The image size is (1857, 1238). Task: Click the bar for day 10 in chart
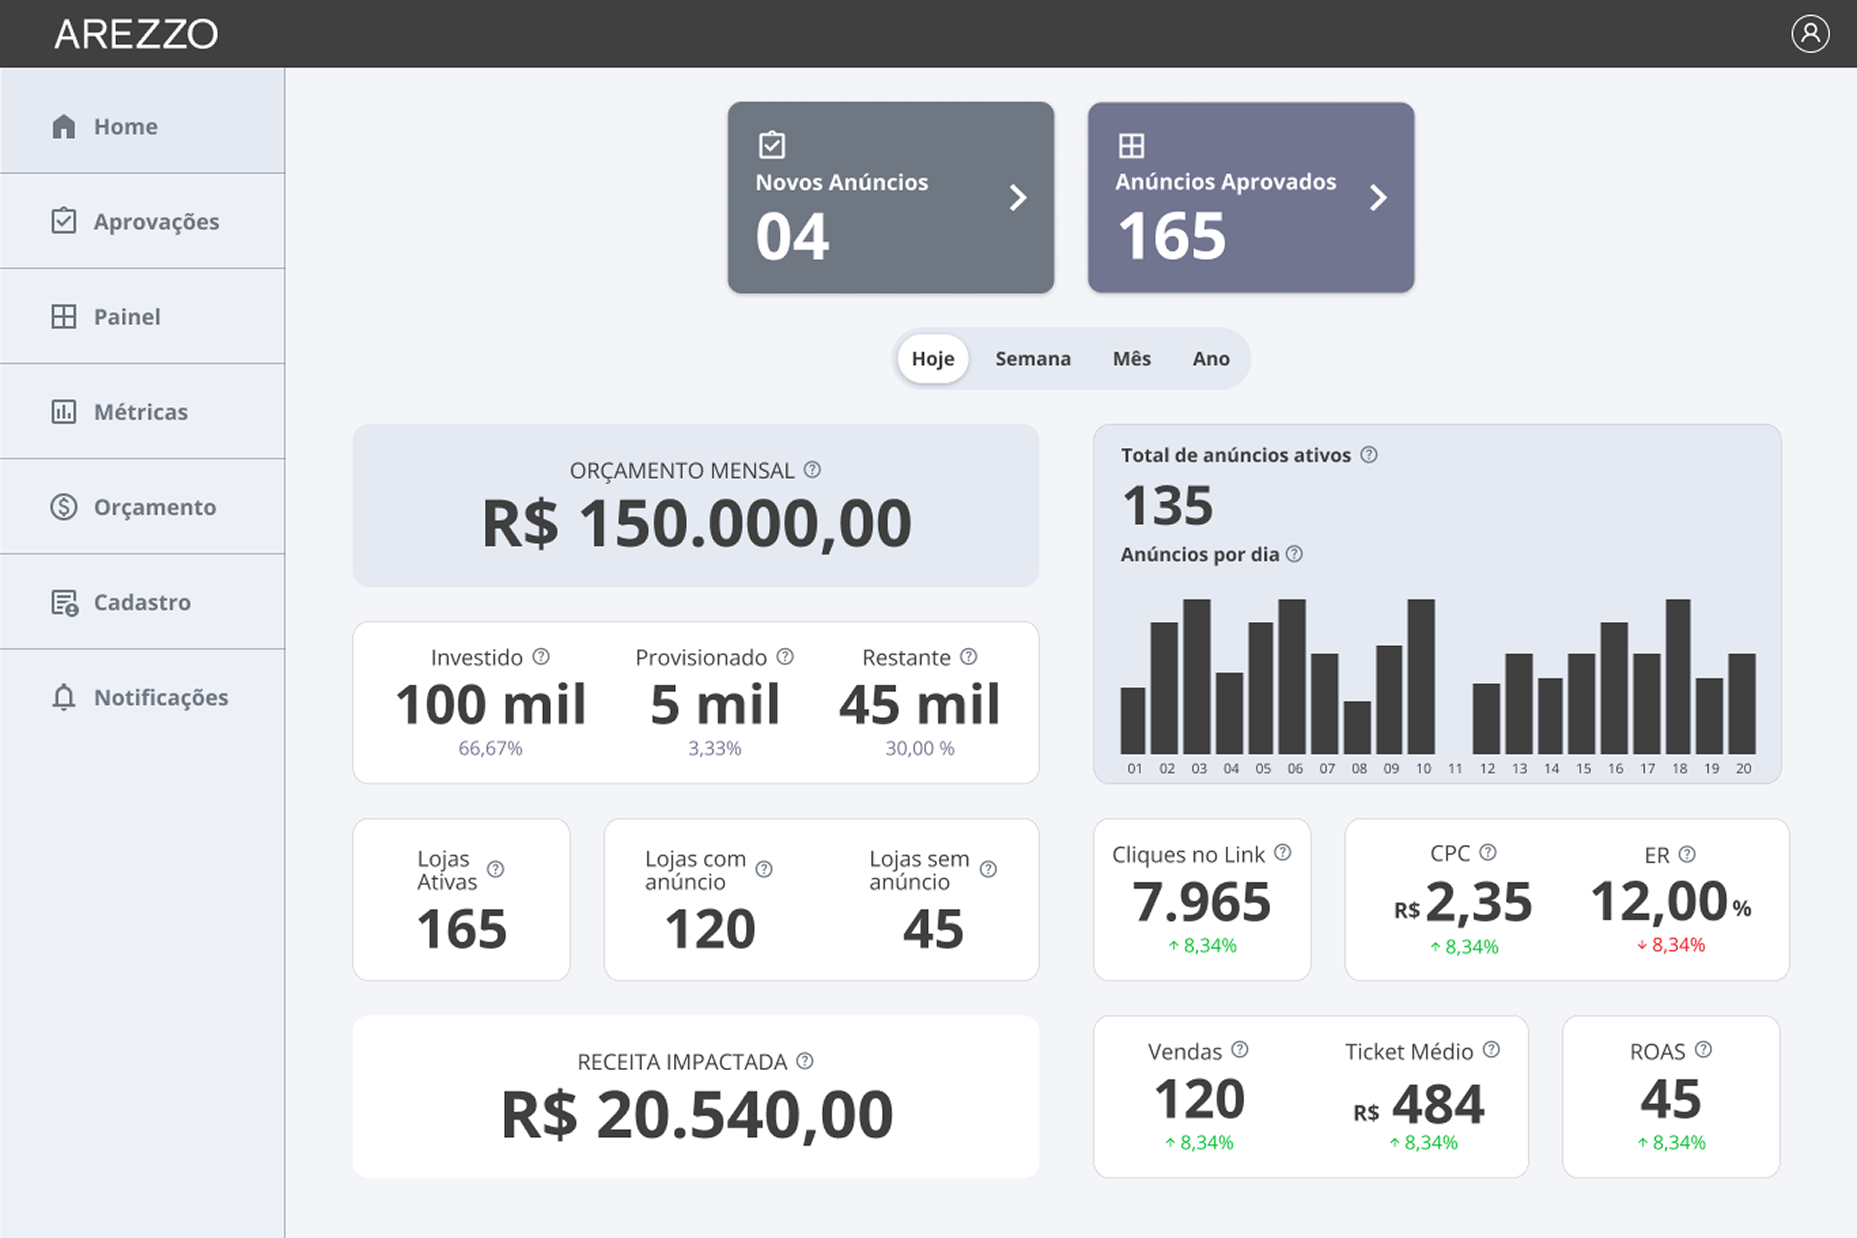[1421, 676]
